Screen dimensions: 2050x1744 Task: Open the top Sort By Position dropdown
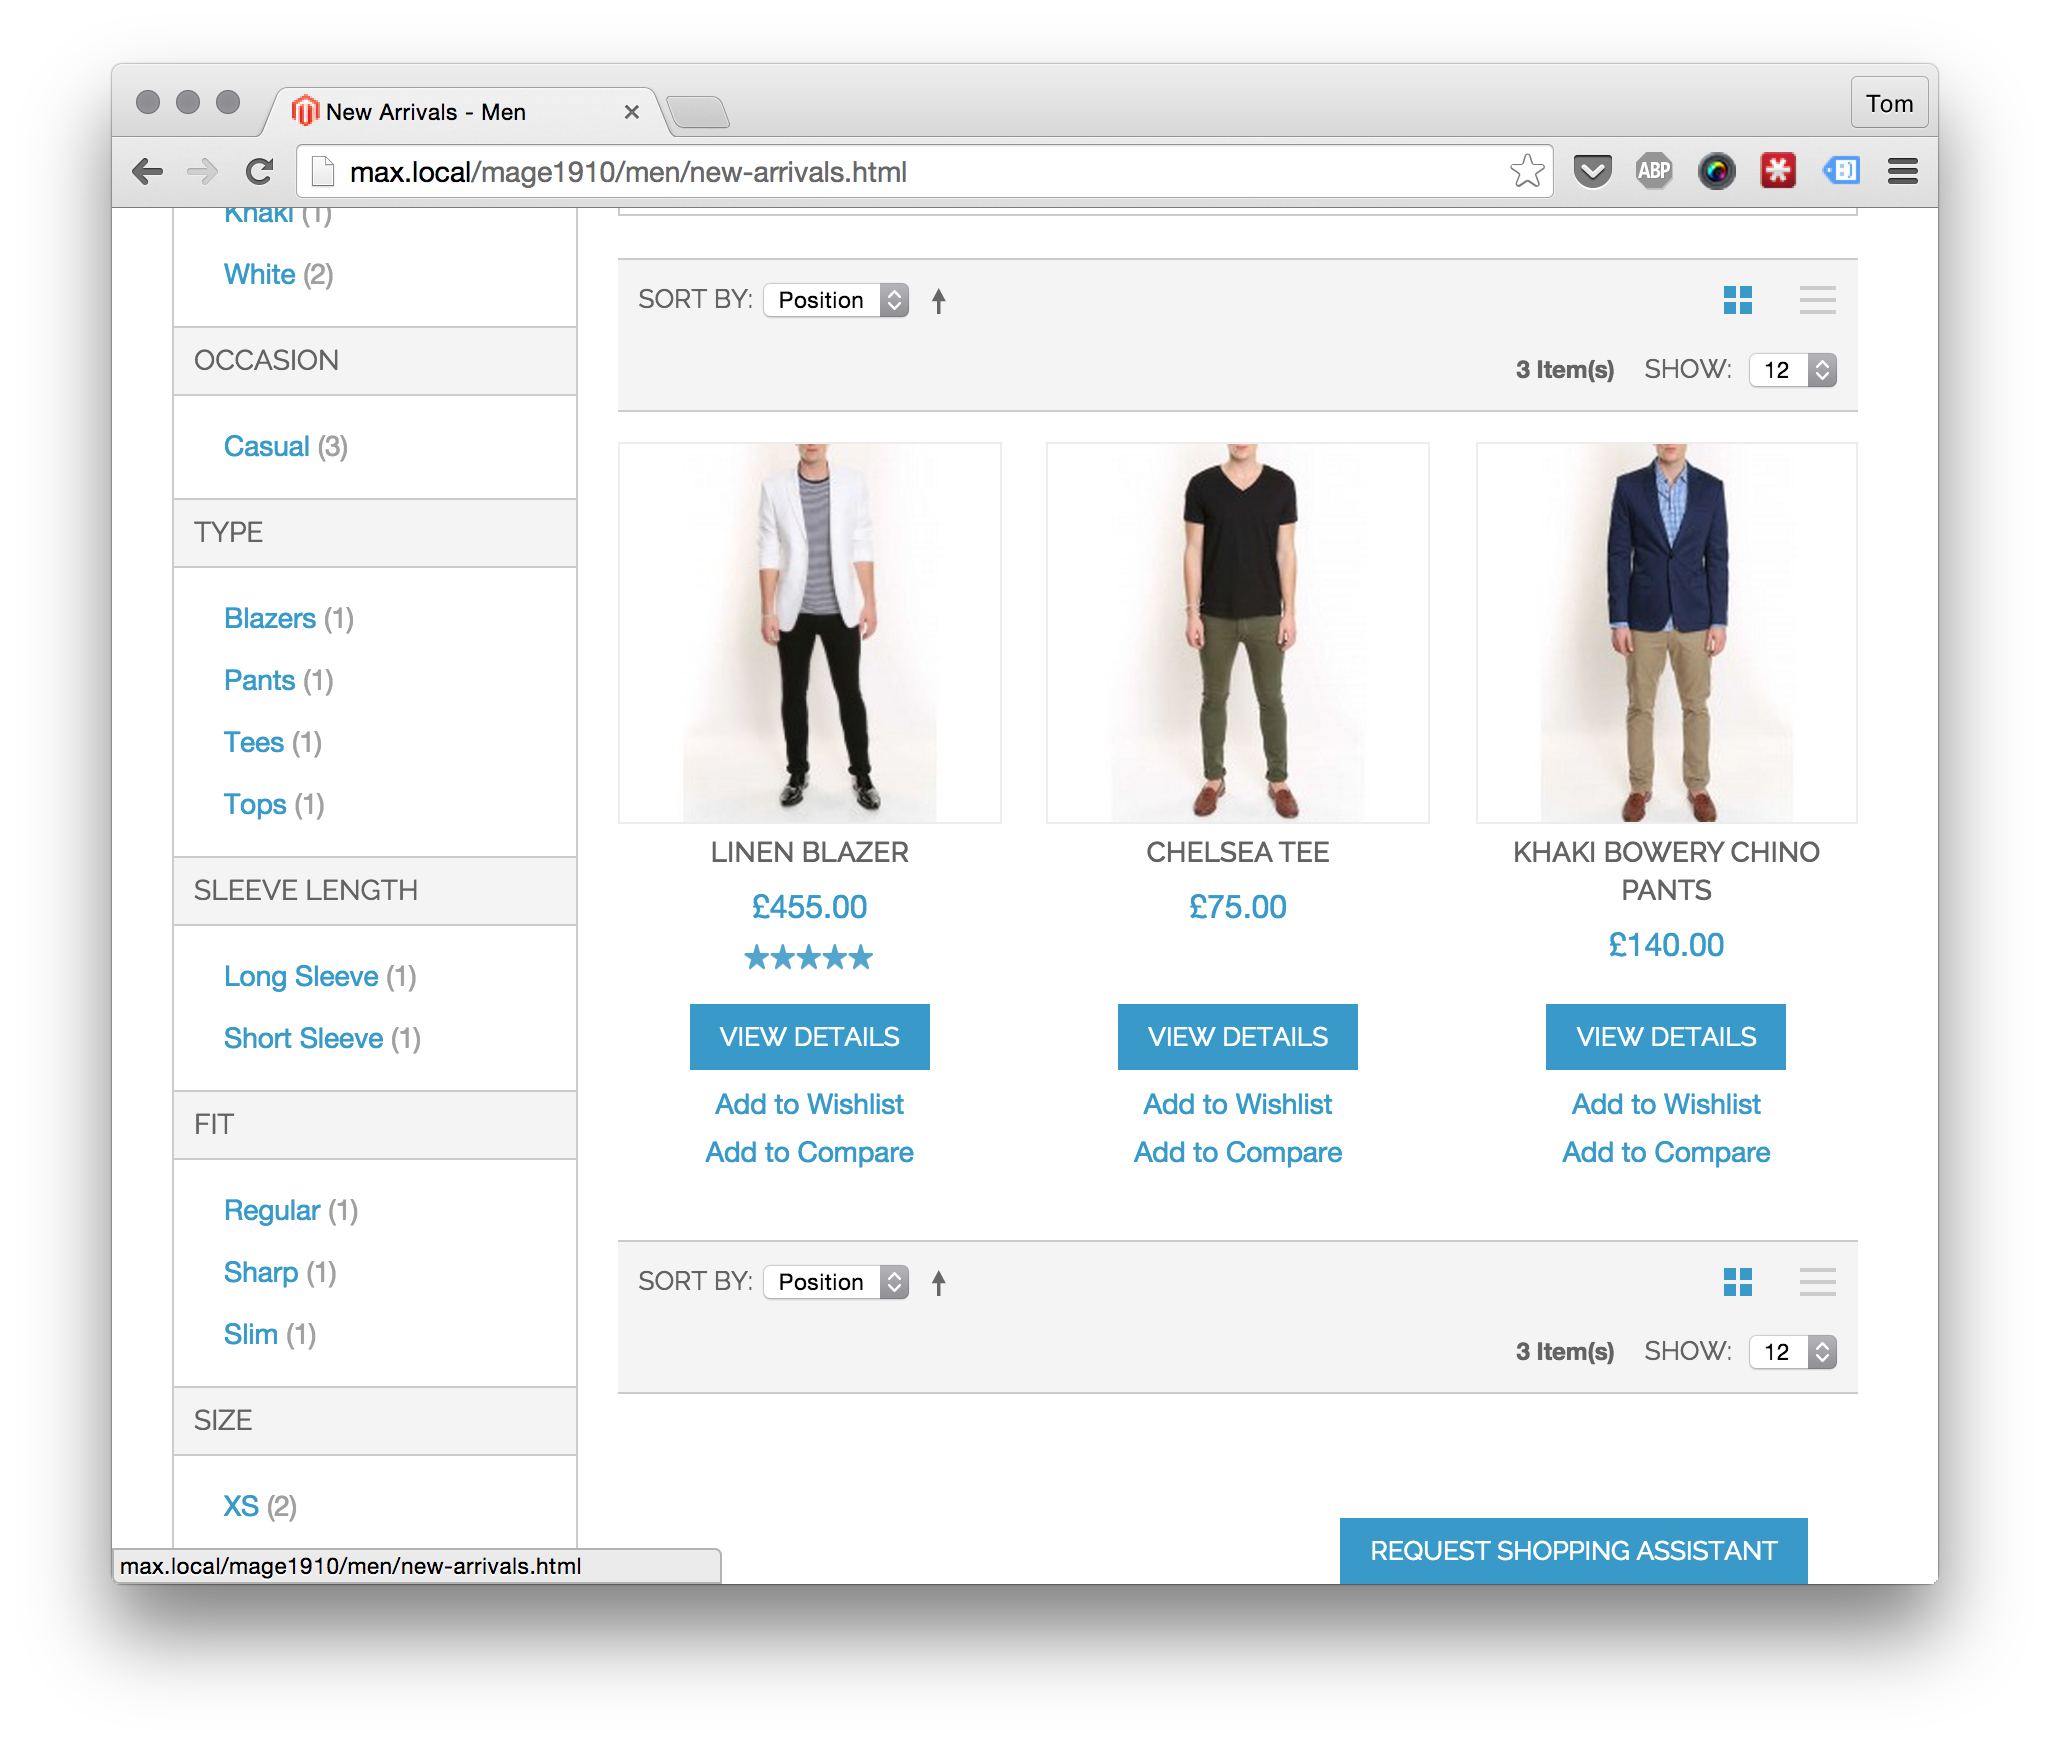point(836,300)
